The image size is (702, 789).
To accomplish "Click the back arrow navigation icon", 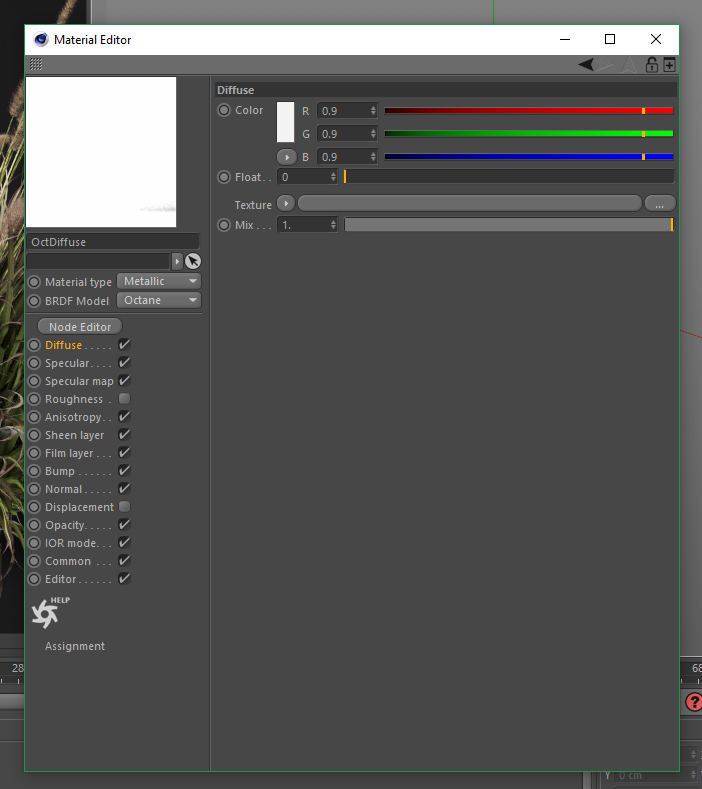I will pos(586,64).
